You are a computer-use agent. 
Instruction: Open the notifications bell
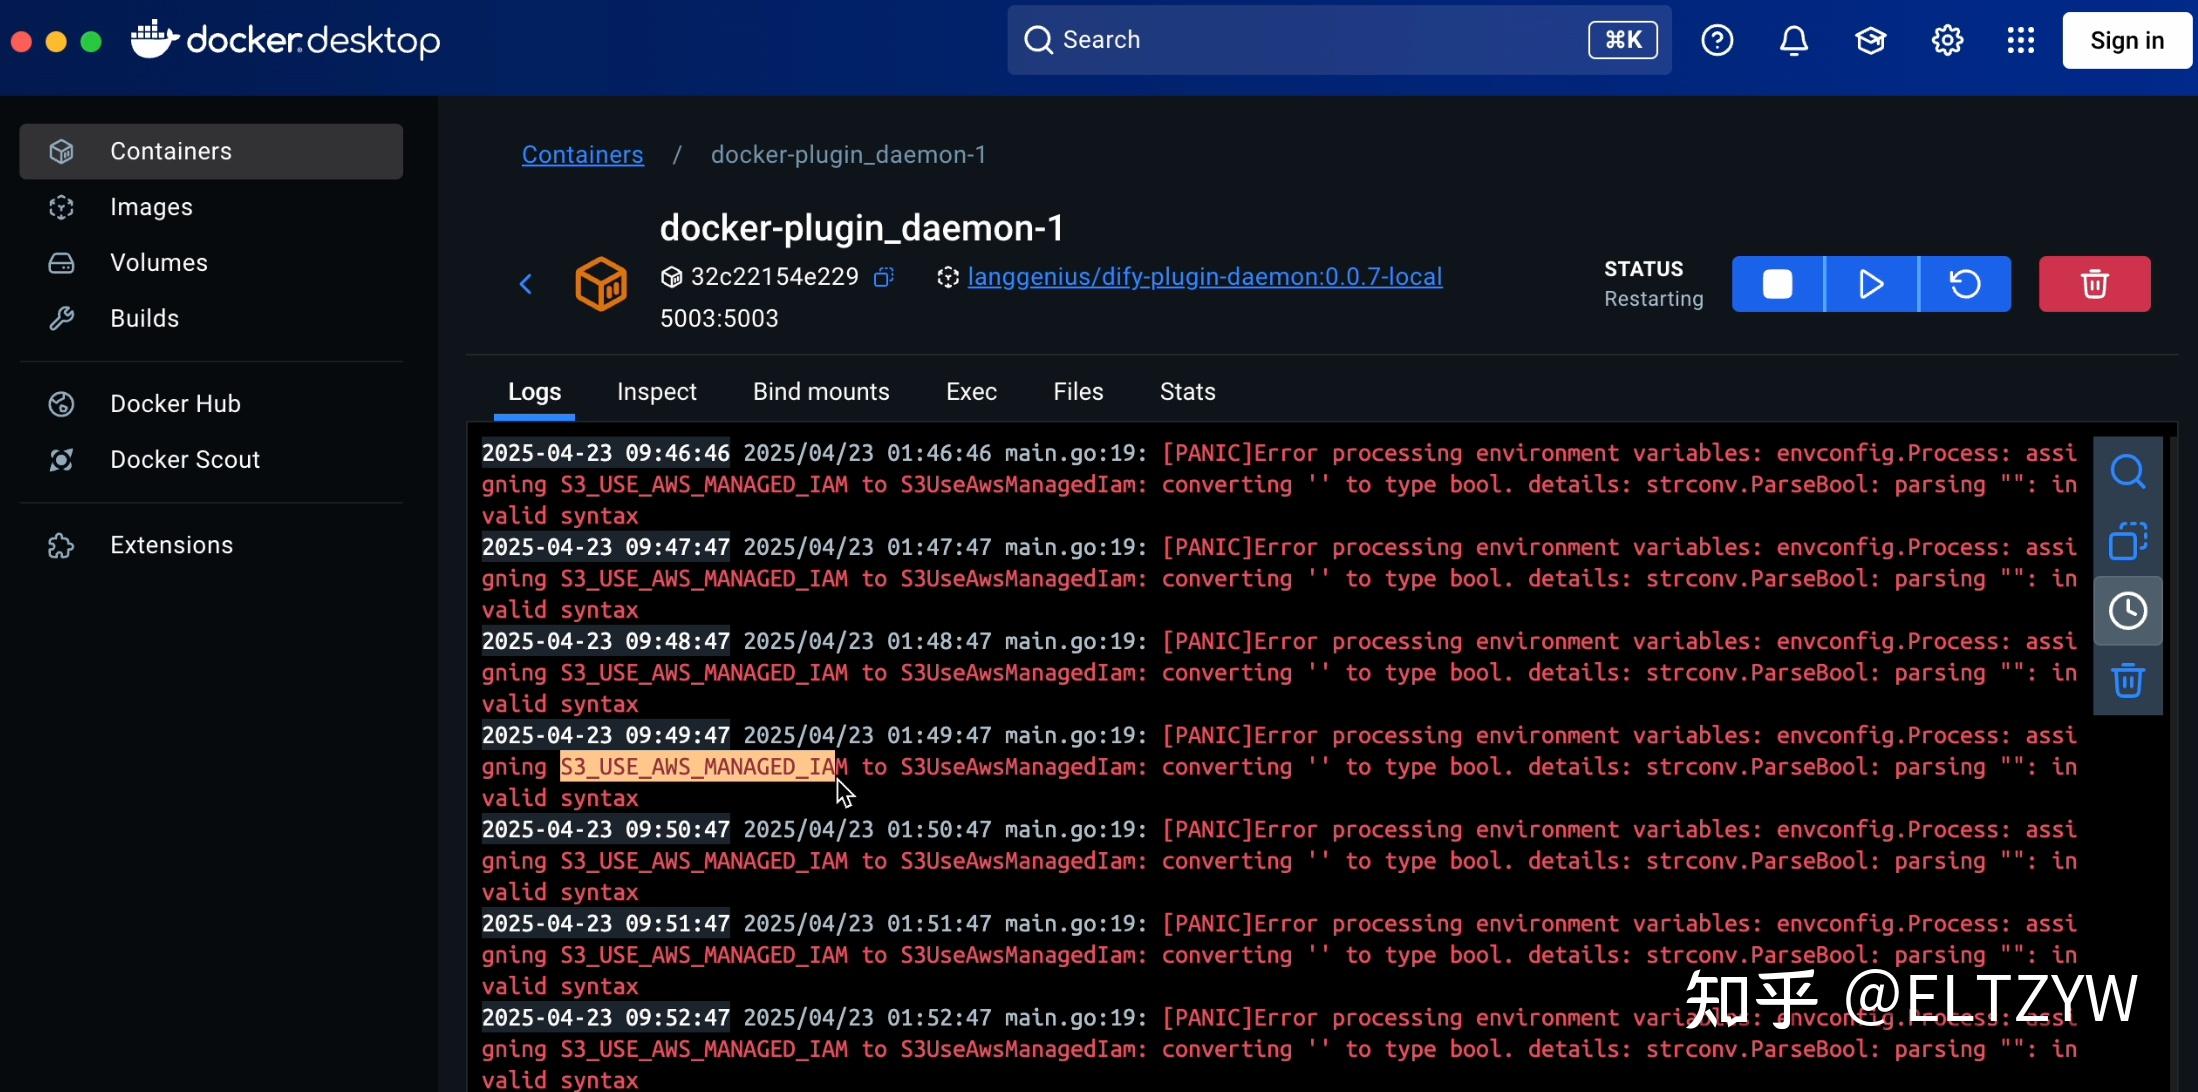[1793, 40]
